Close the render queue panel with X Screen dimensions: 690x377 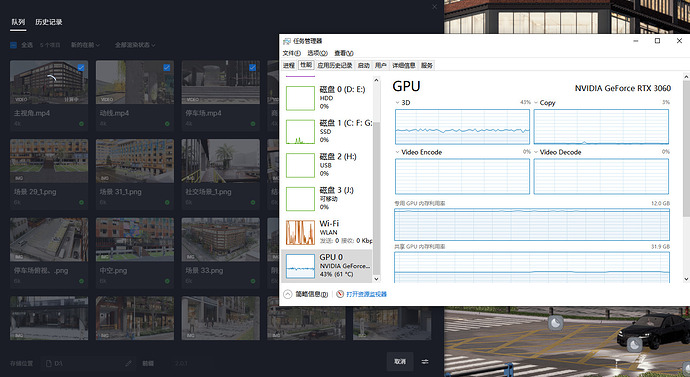pyautogui.click(x=434, y=7)
